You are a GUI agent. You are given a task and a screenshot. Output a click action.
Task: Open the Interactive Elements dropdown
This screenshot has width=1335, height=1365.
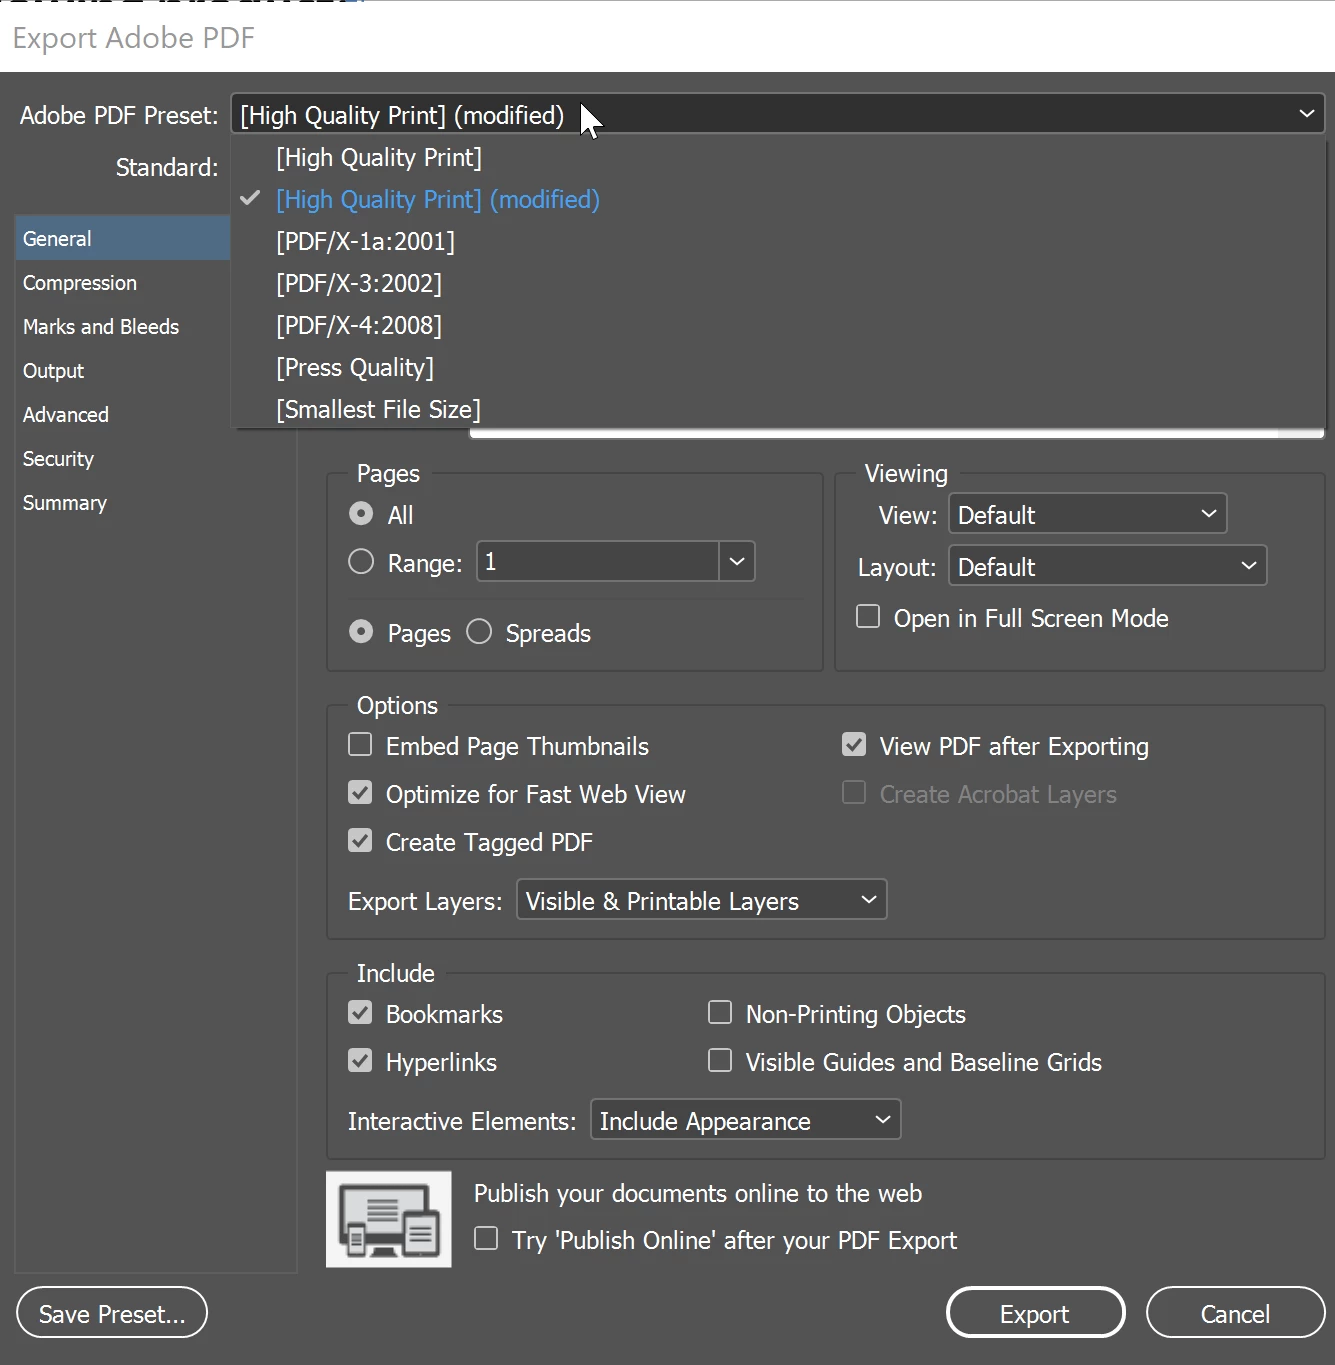pyautogui.click(x=746, y=1120)
